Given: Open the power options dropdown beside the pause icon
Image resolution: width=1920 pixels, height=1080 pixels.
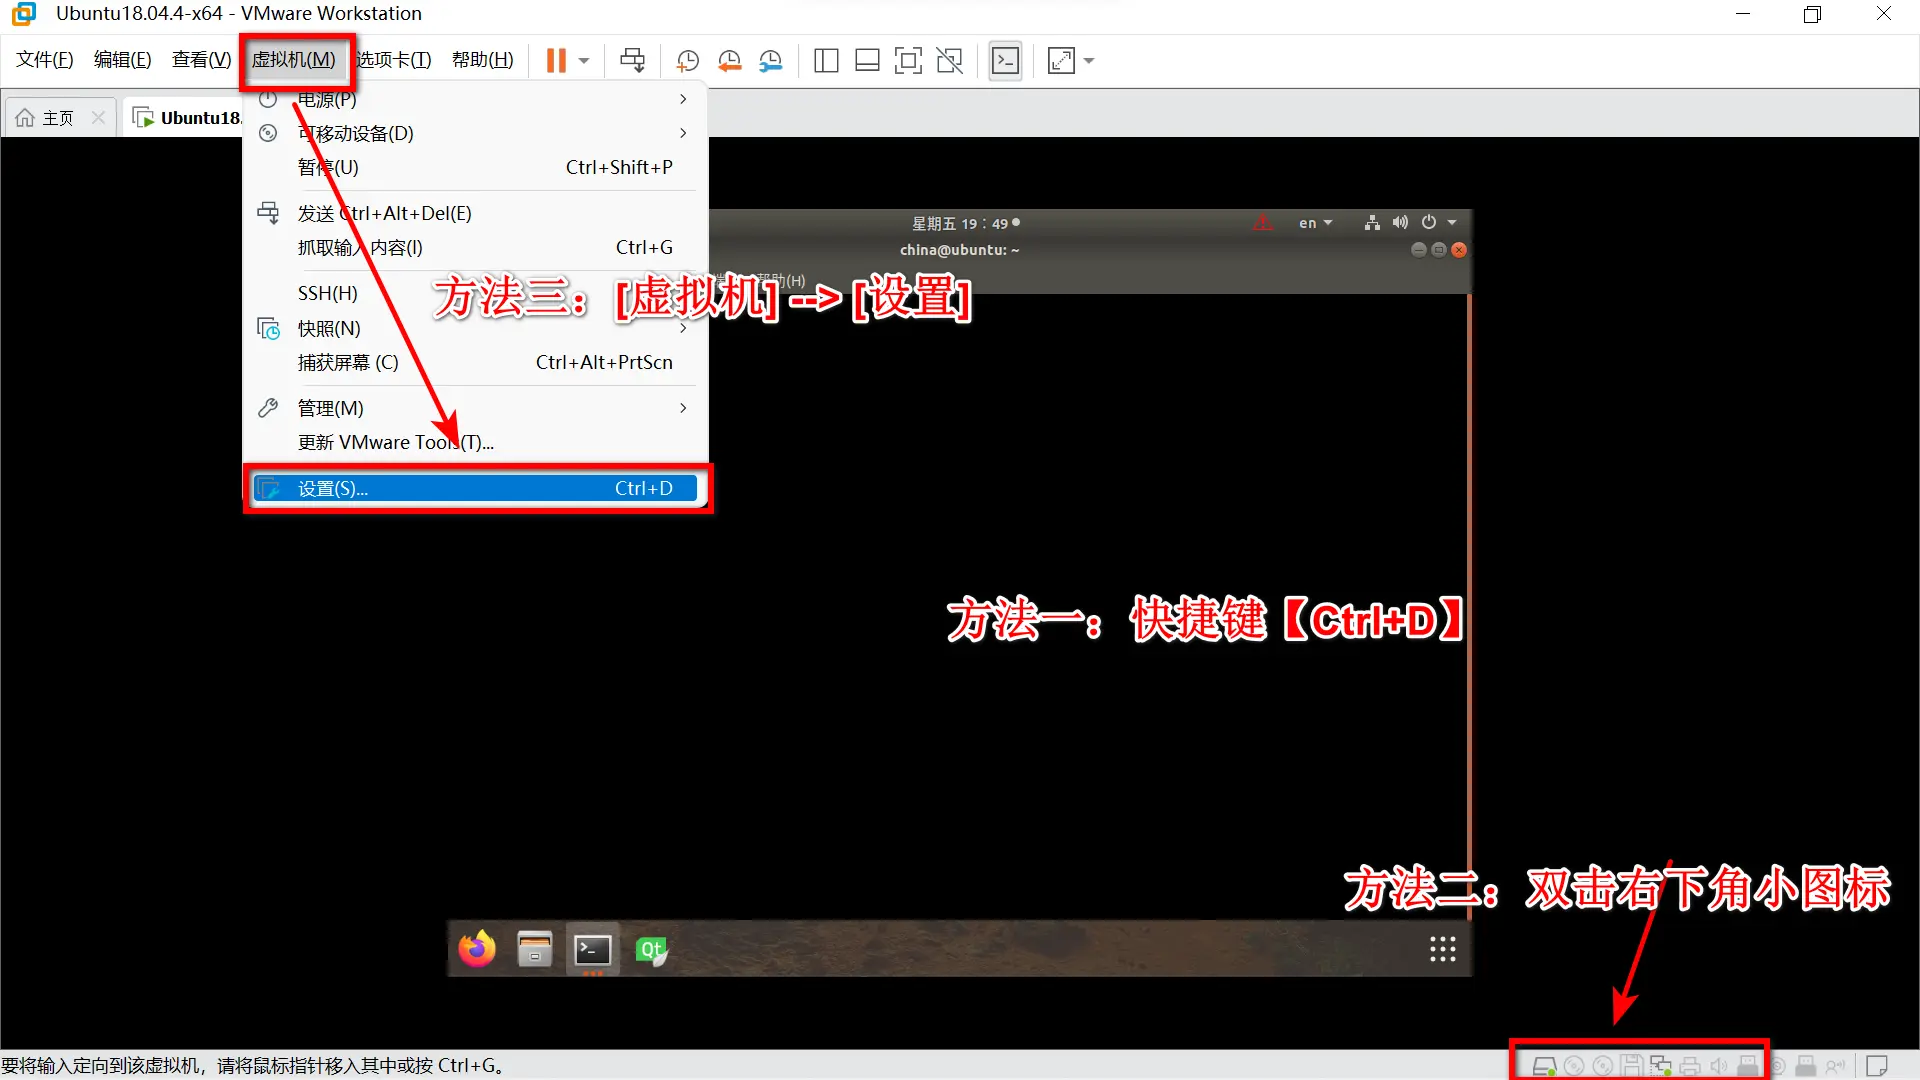Looking at the screenshot, I should pyautogui.click(x=584, y=61).
